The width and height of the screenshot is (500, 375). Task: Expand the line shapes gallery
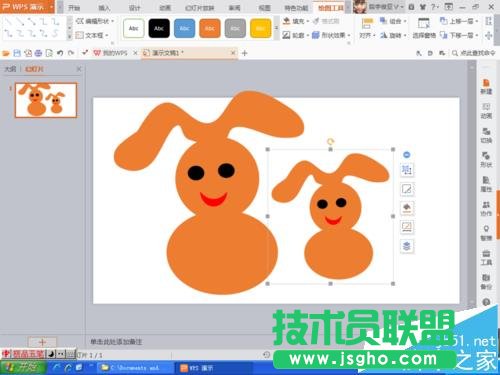point(69,36)
